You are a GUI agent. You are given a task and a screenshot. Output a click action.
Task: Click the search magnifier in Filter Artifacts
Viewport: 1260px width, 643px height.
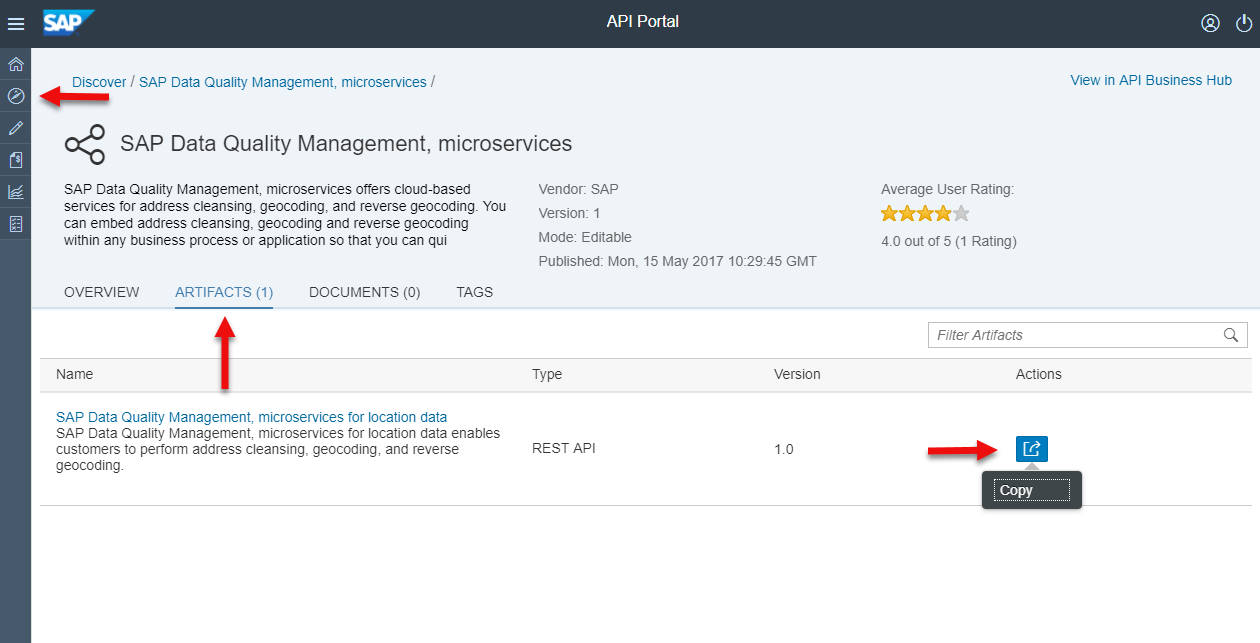click(1231, 335)
